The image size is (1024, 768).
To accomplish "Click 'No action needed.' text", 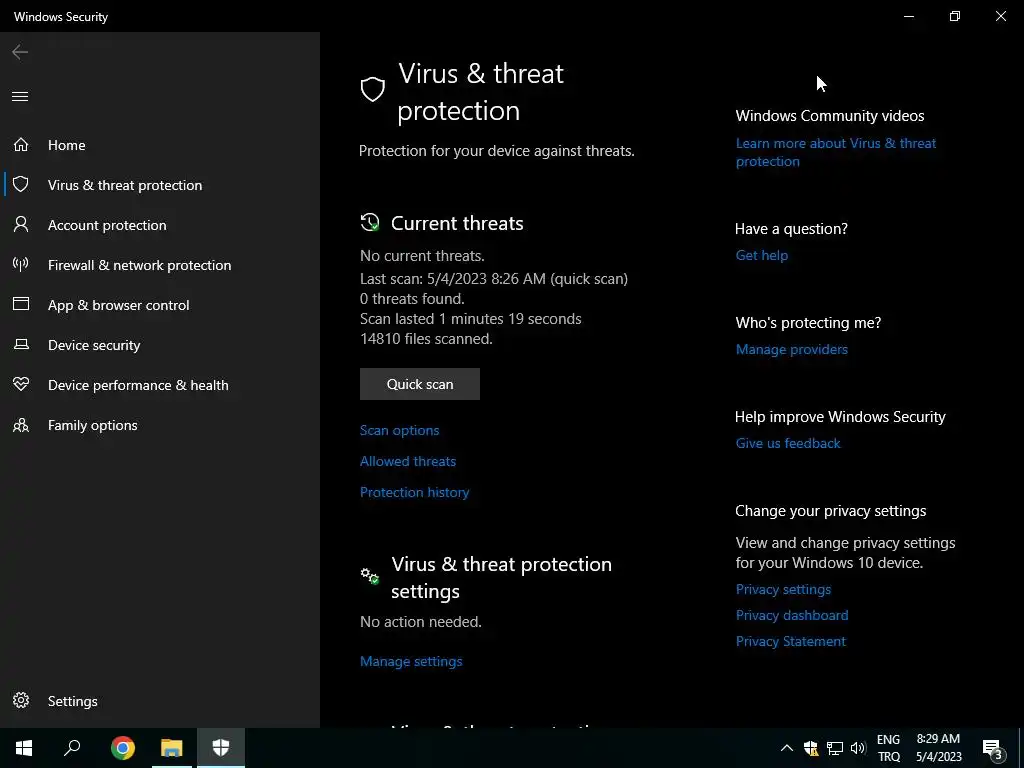I will (x=421, y=622).
